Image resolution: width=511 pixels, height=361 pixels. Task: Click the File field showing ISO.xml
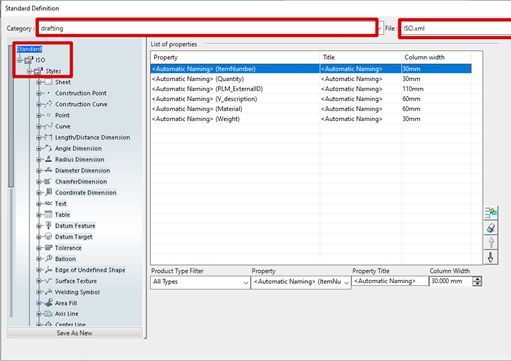coord(456,28)
